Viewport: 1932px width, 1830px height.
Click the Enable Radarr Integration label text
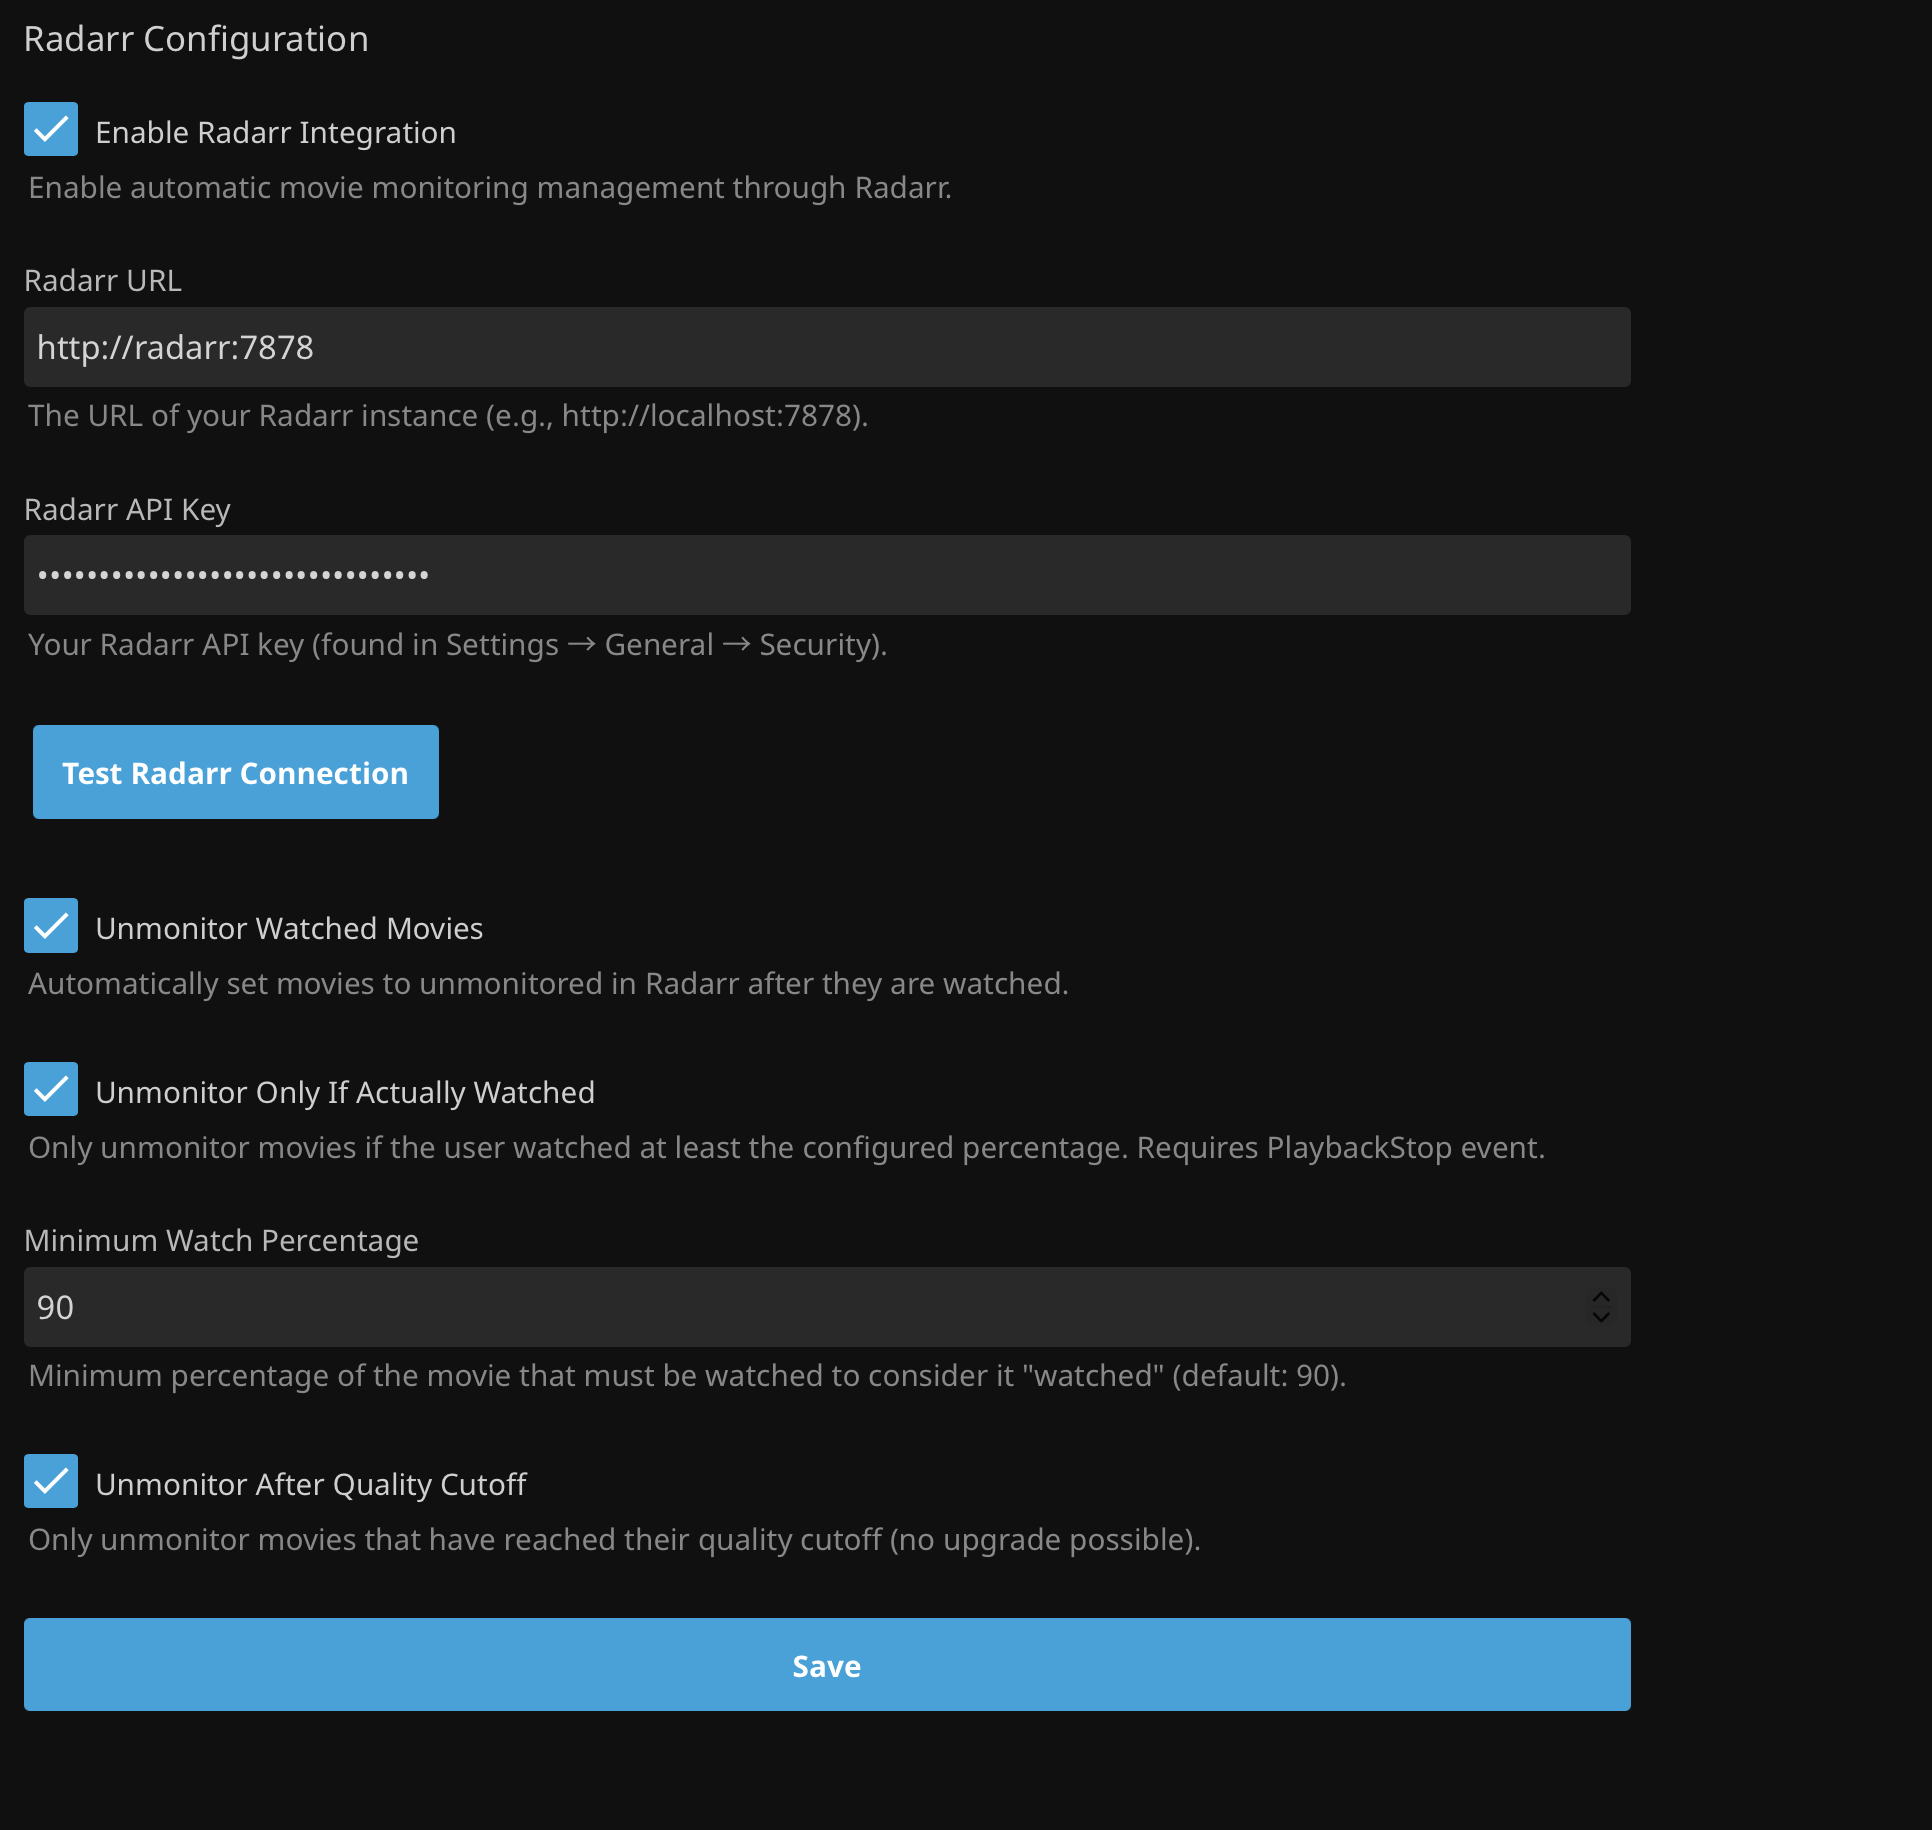coord(275,131)
